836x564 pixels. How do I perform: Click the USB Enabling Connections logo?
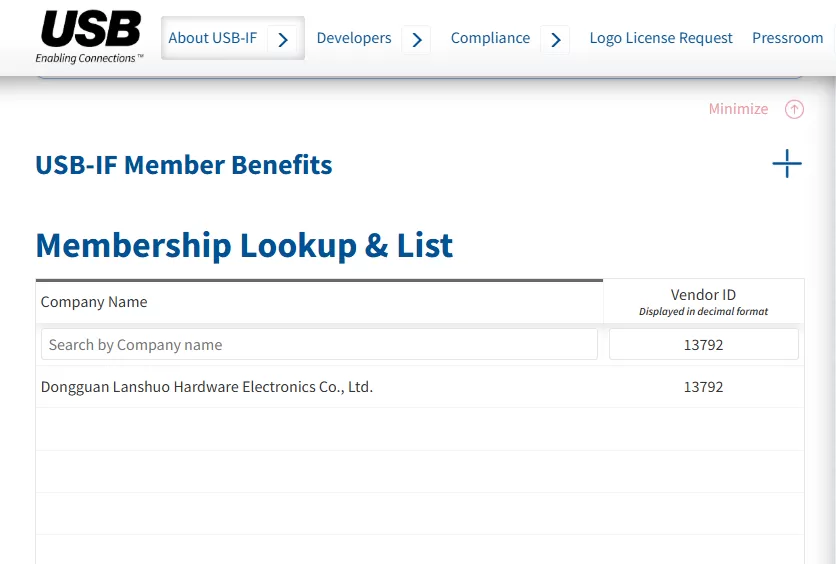tap(90, 37)
